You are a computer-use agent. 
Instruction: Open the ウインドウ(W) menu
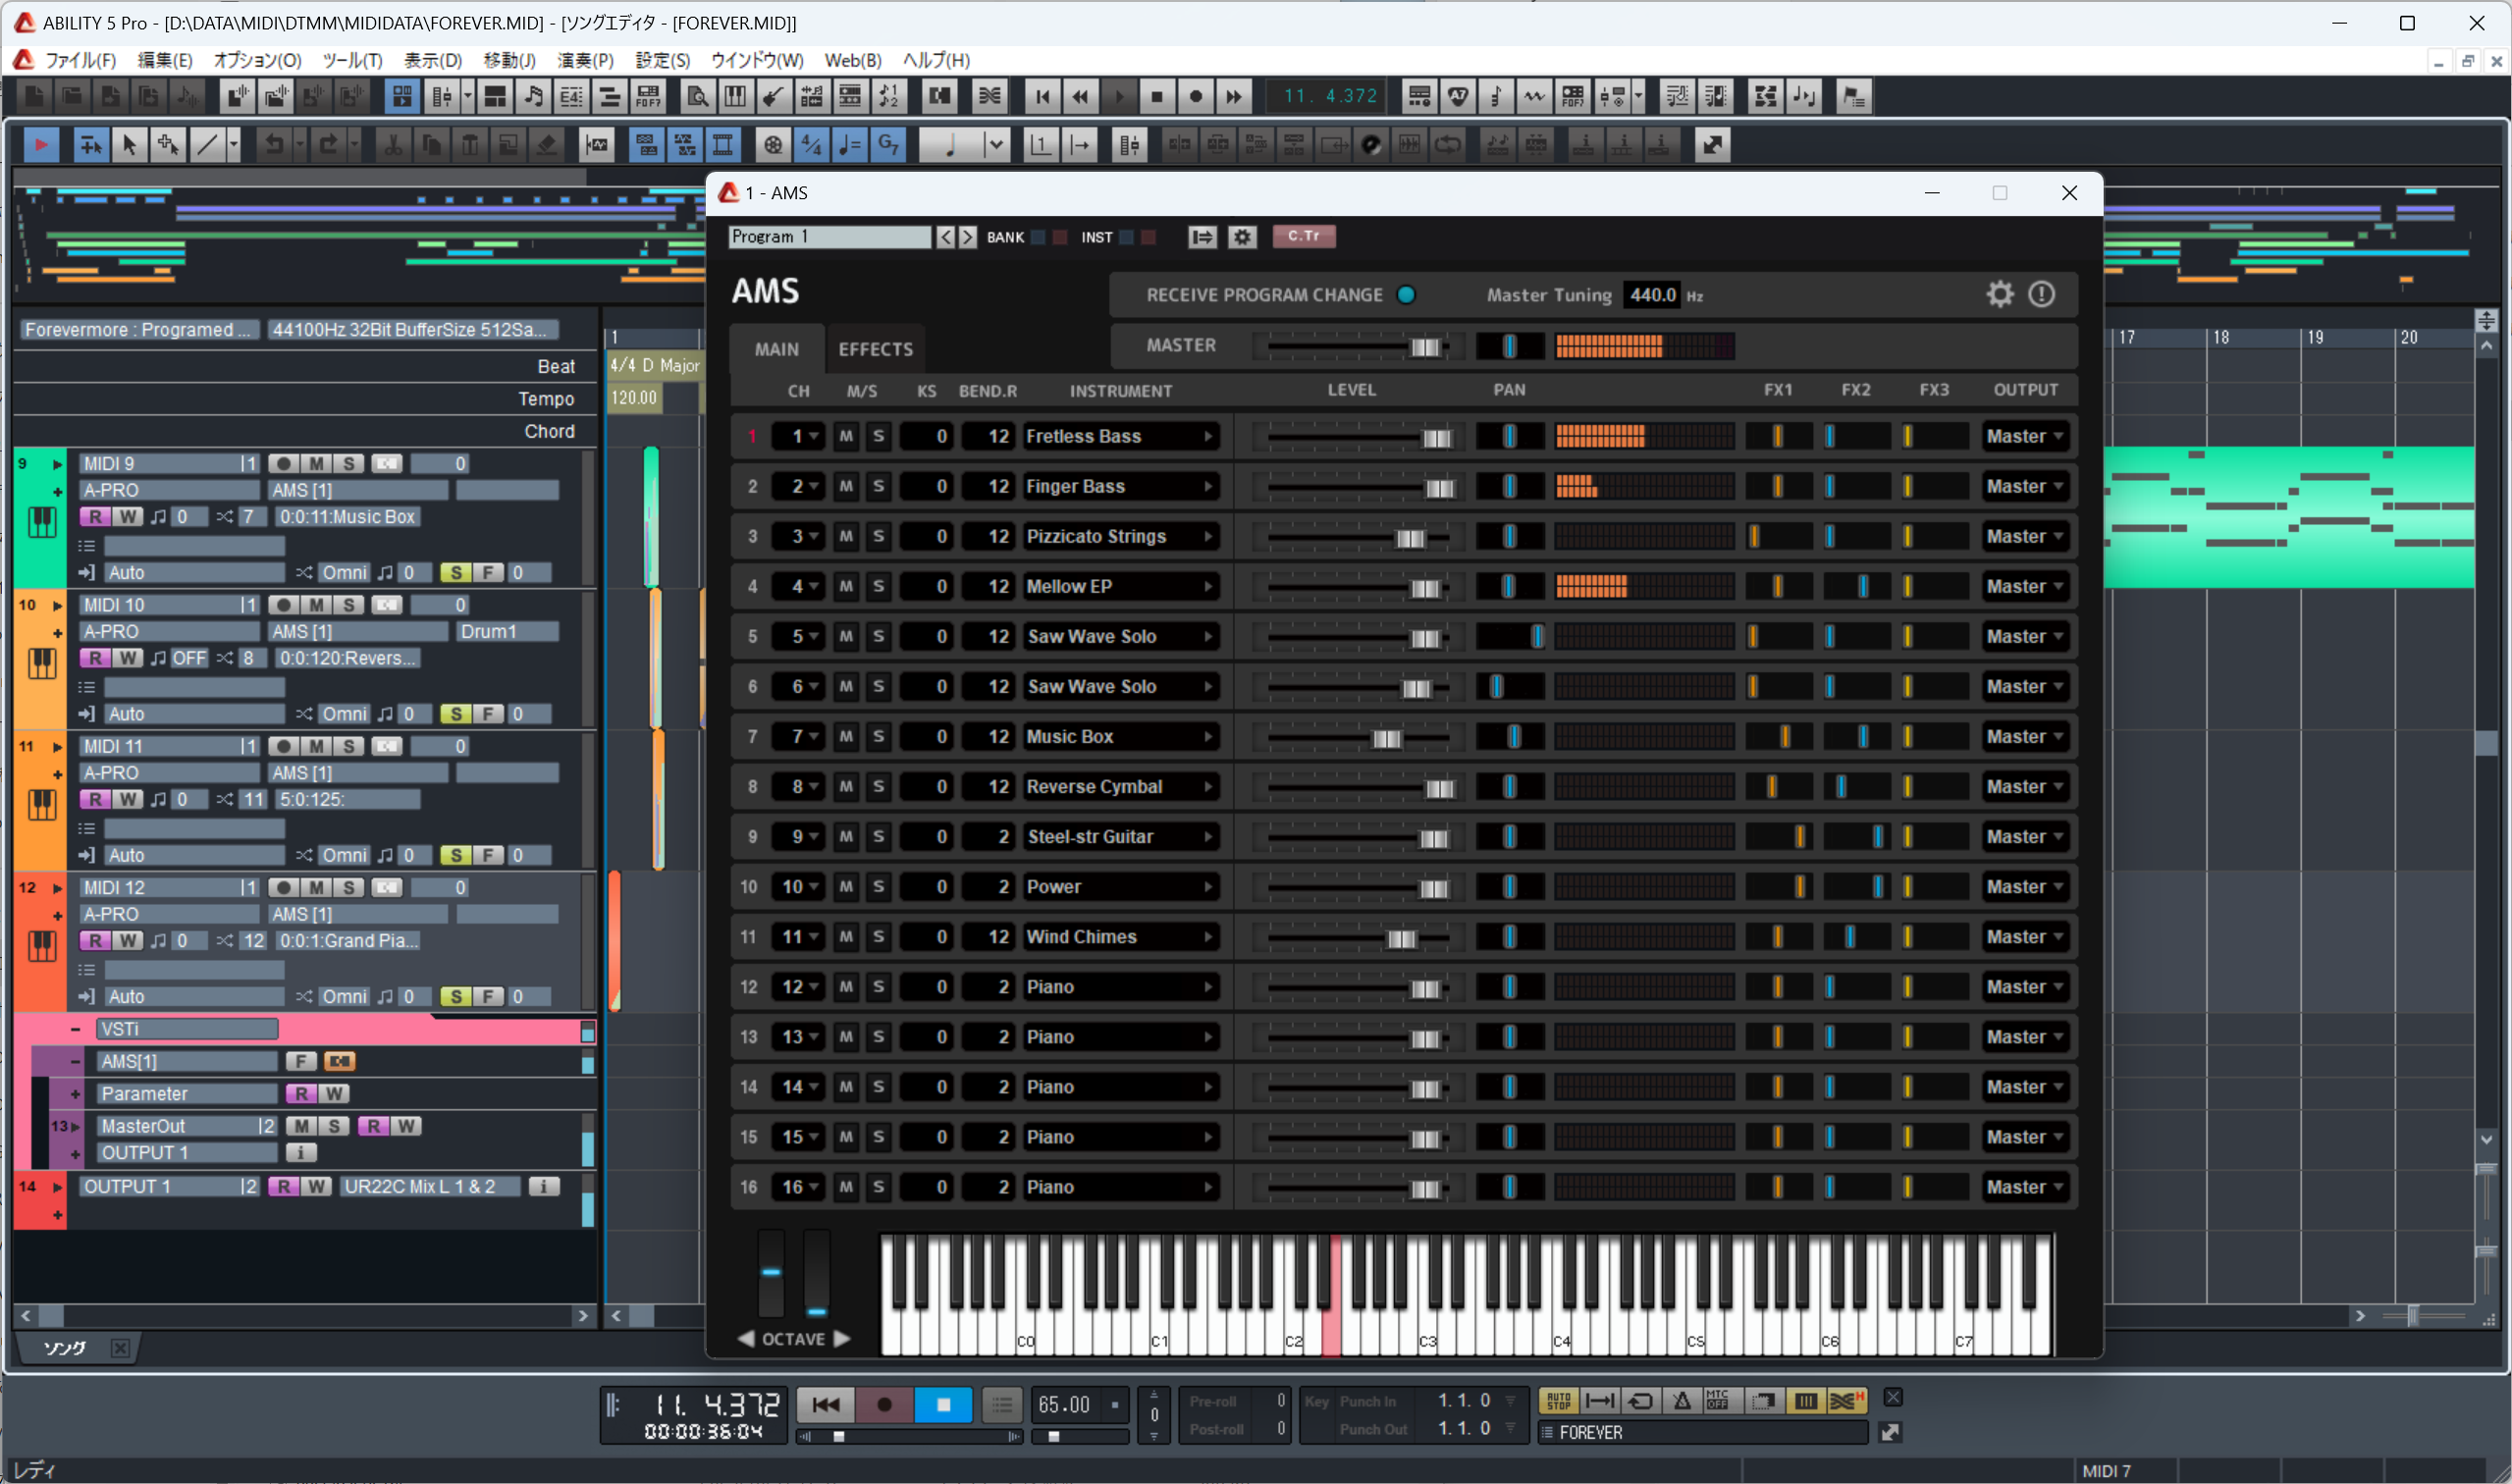point(757,60)
